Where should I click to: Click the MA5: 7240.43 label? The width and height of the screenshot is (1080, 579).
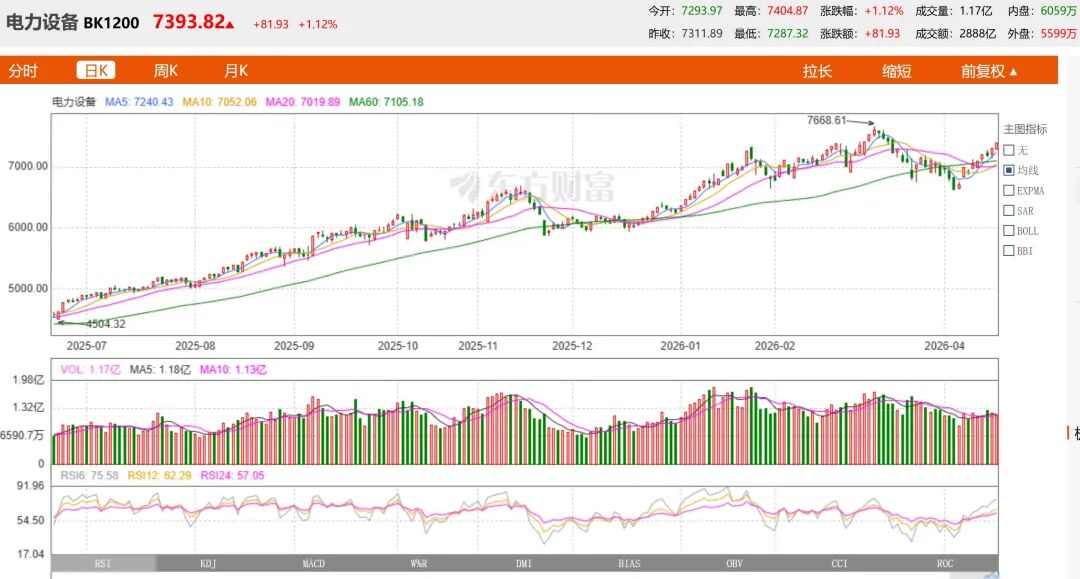pos(139,102)
